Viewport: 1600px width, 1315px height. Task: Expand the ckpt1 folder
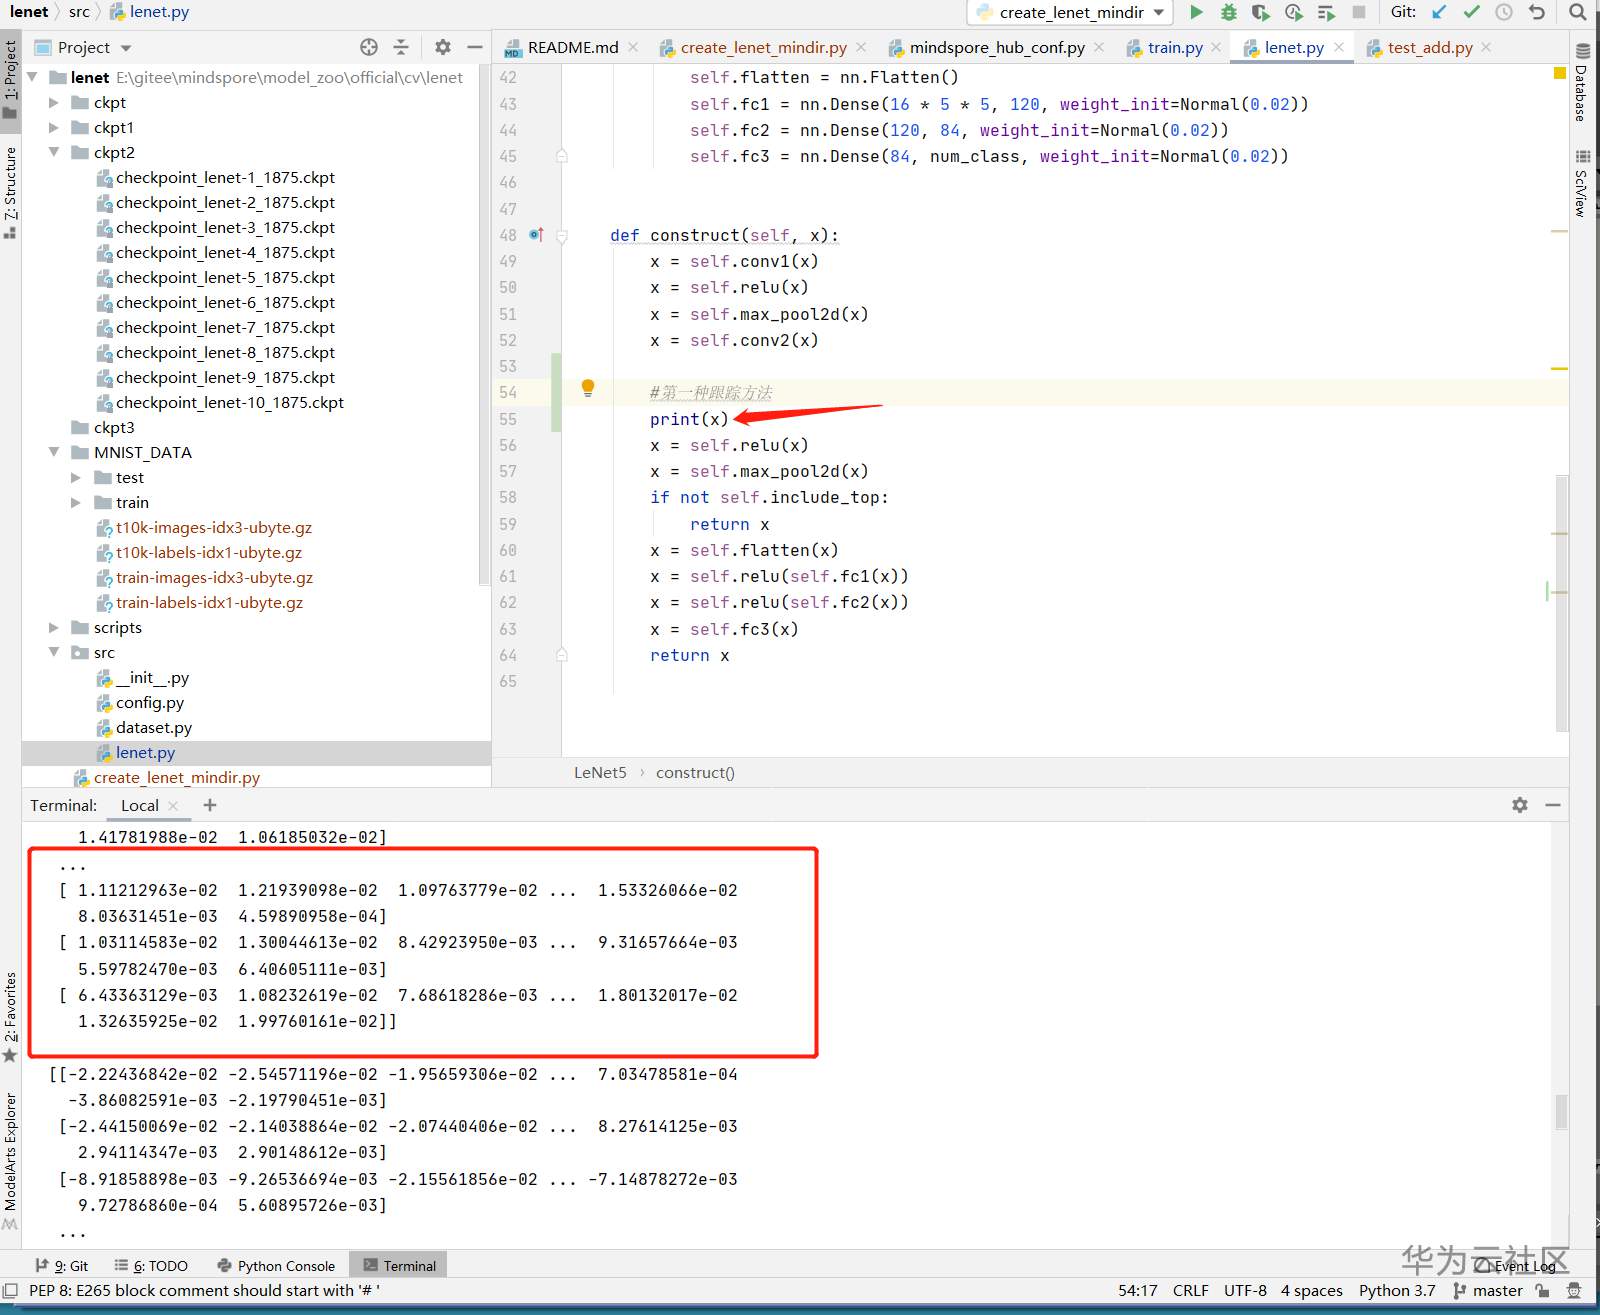(x=54, y=127)
